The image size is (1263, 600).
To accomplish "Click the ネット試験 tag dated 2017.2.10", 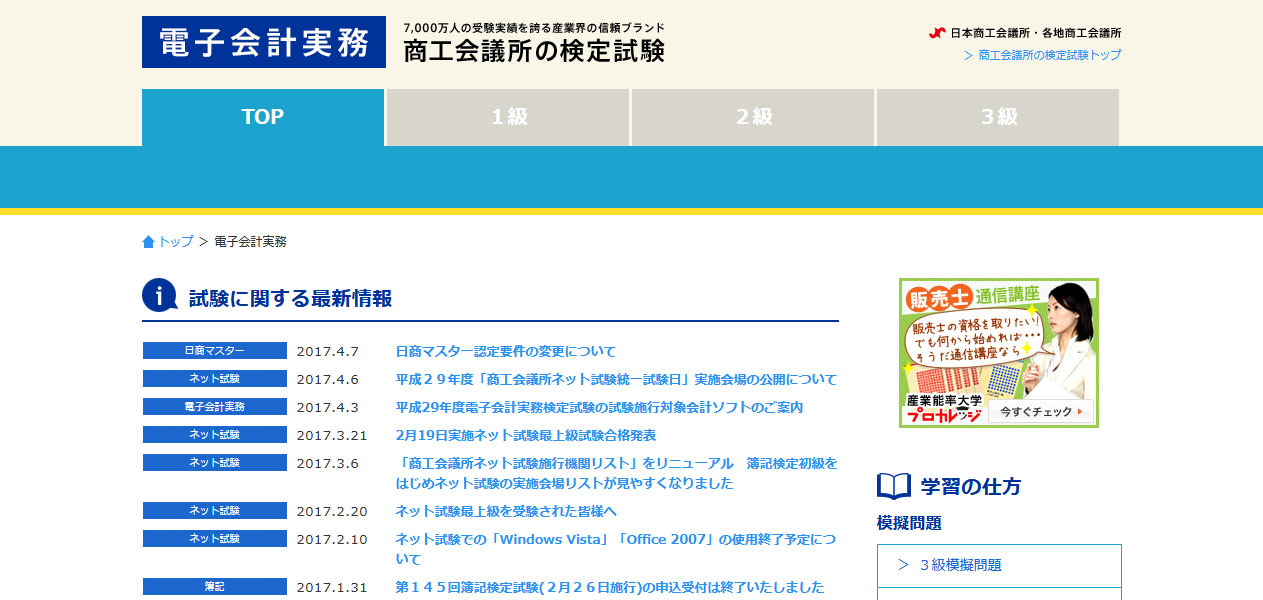I will click(215, 539).
